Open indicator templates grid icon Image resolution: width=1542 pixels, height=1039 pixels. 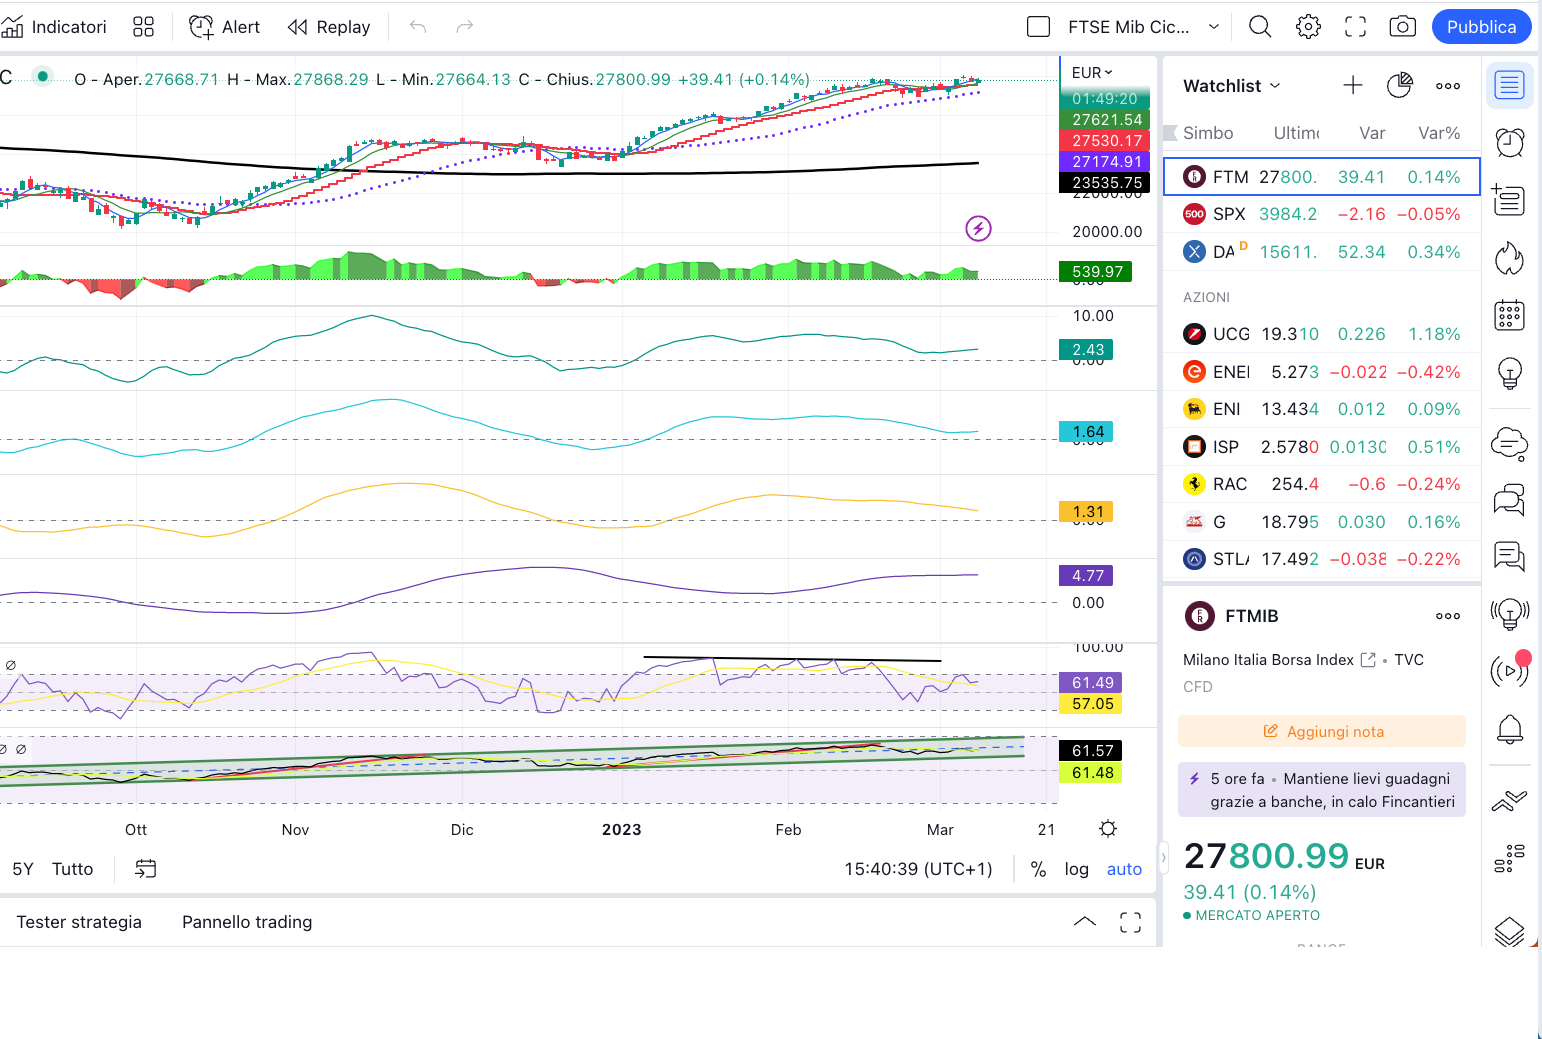pyautogui.click(x=144, y=27)
